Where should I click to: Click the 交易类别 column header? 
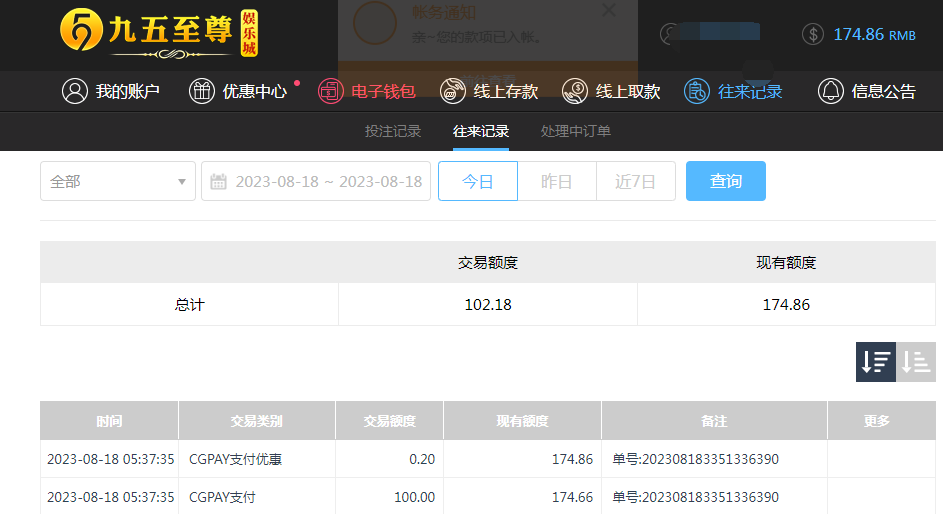point(257,421)
